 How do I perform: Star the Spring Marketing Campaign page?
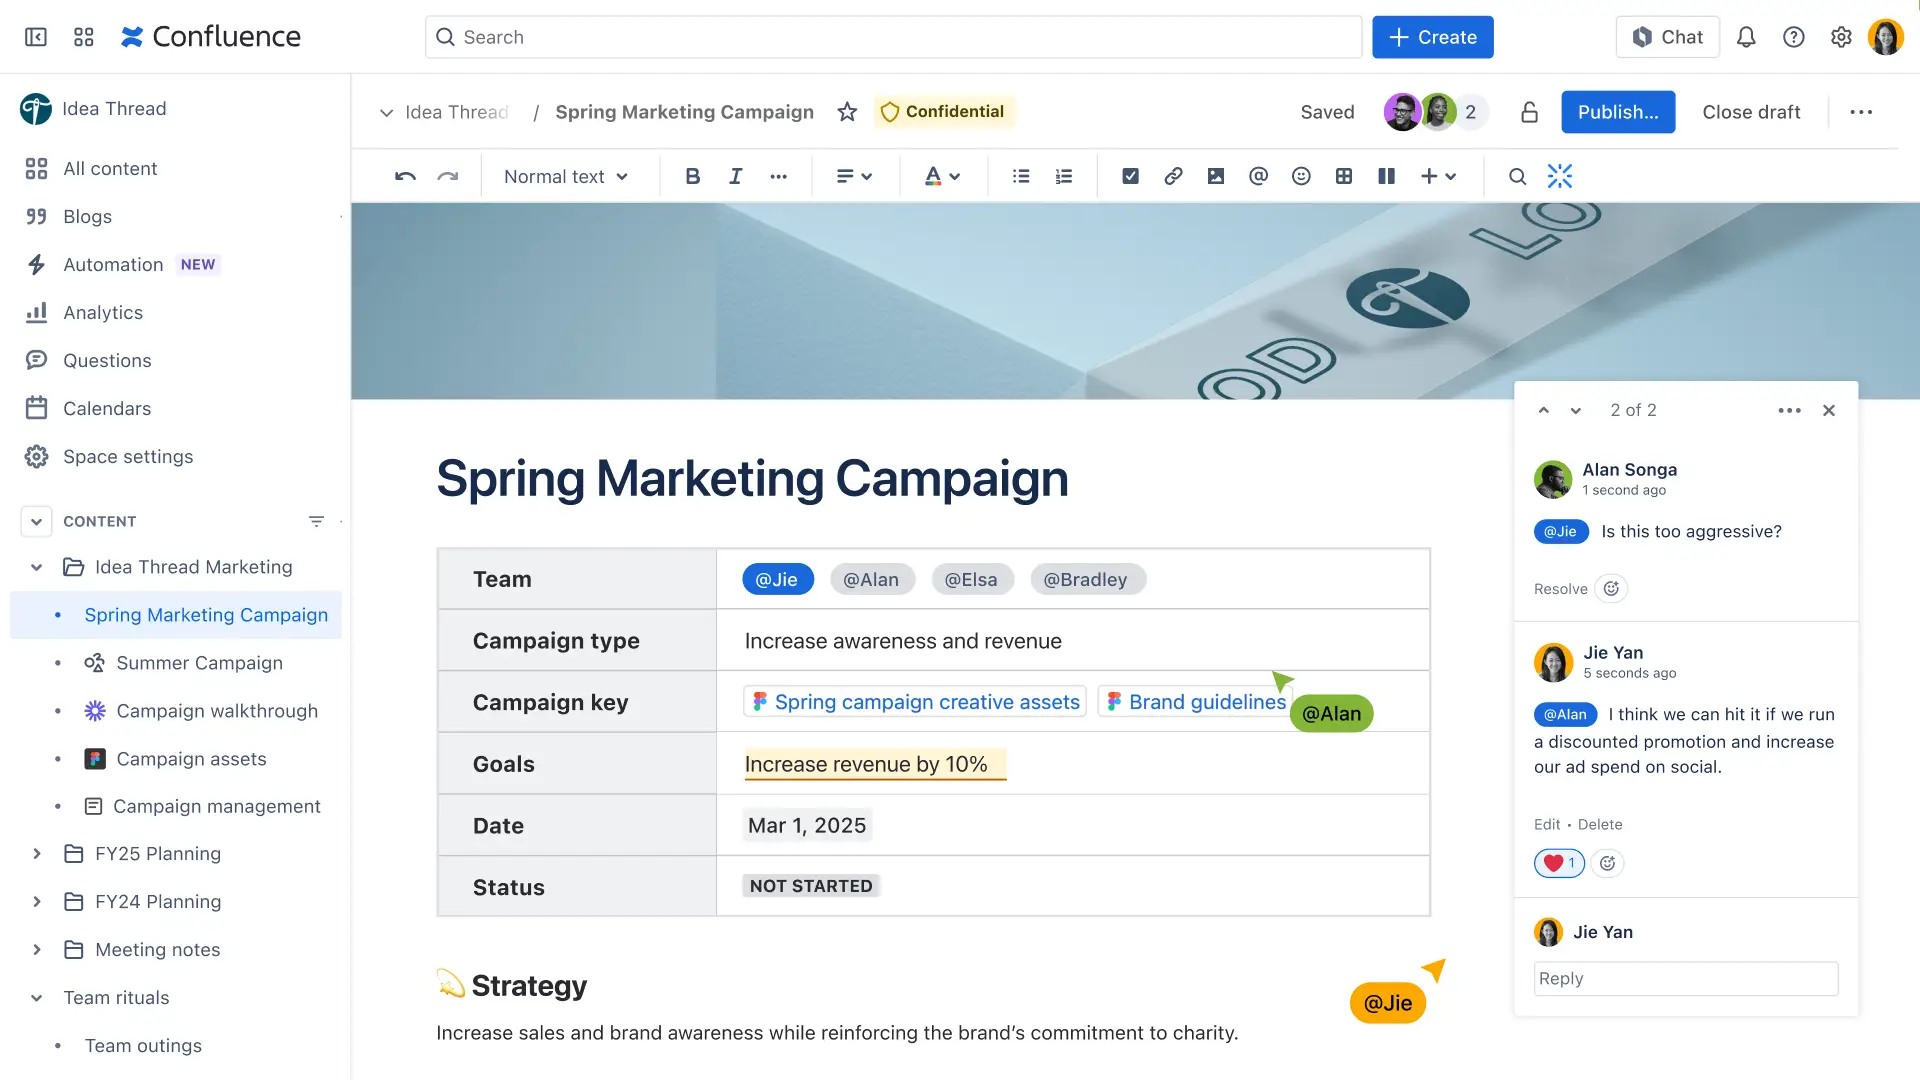pos(847,112)
